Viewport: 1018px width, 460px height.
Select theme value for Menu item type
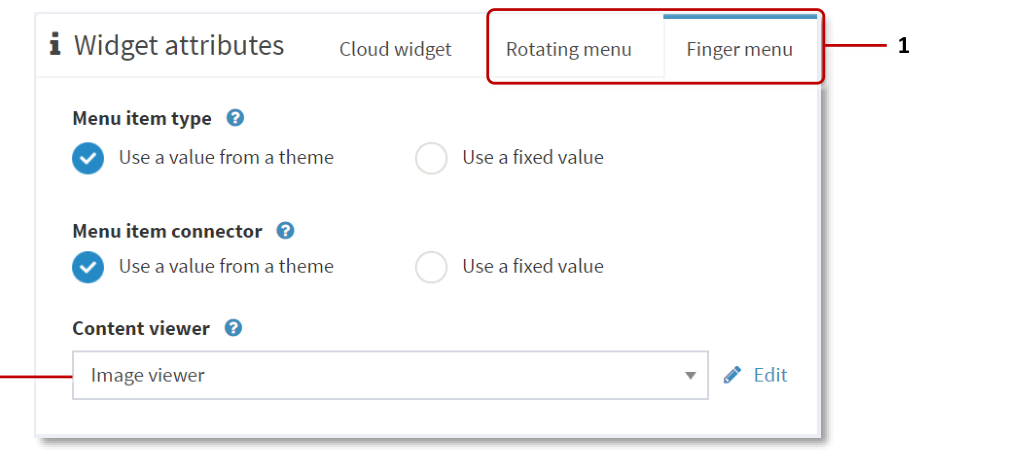[x=88, y=158]
